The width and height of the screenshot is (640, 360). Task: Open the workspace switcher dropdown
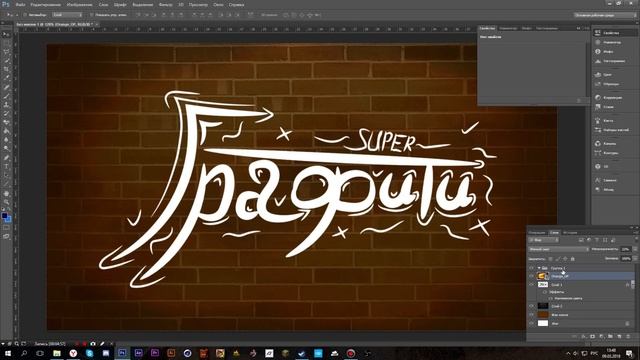tap(605, 15)
